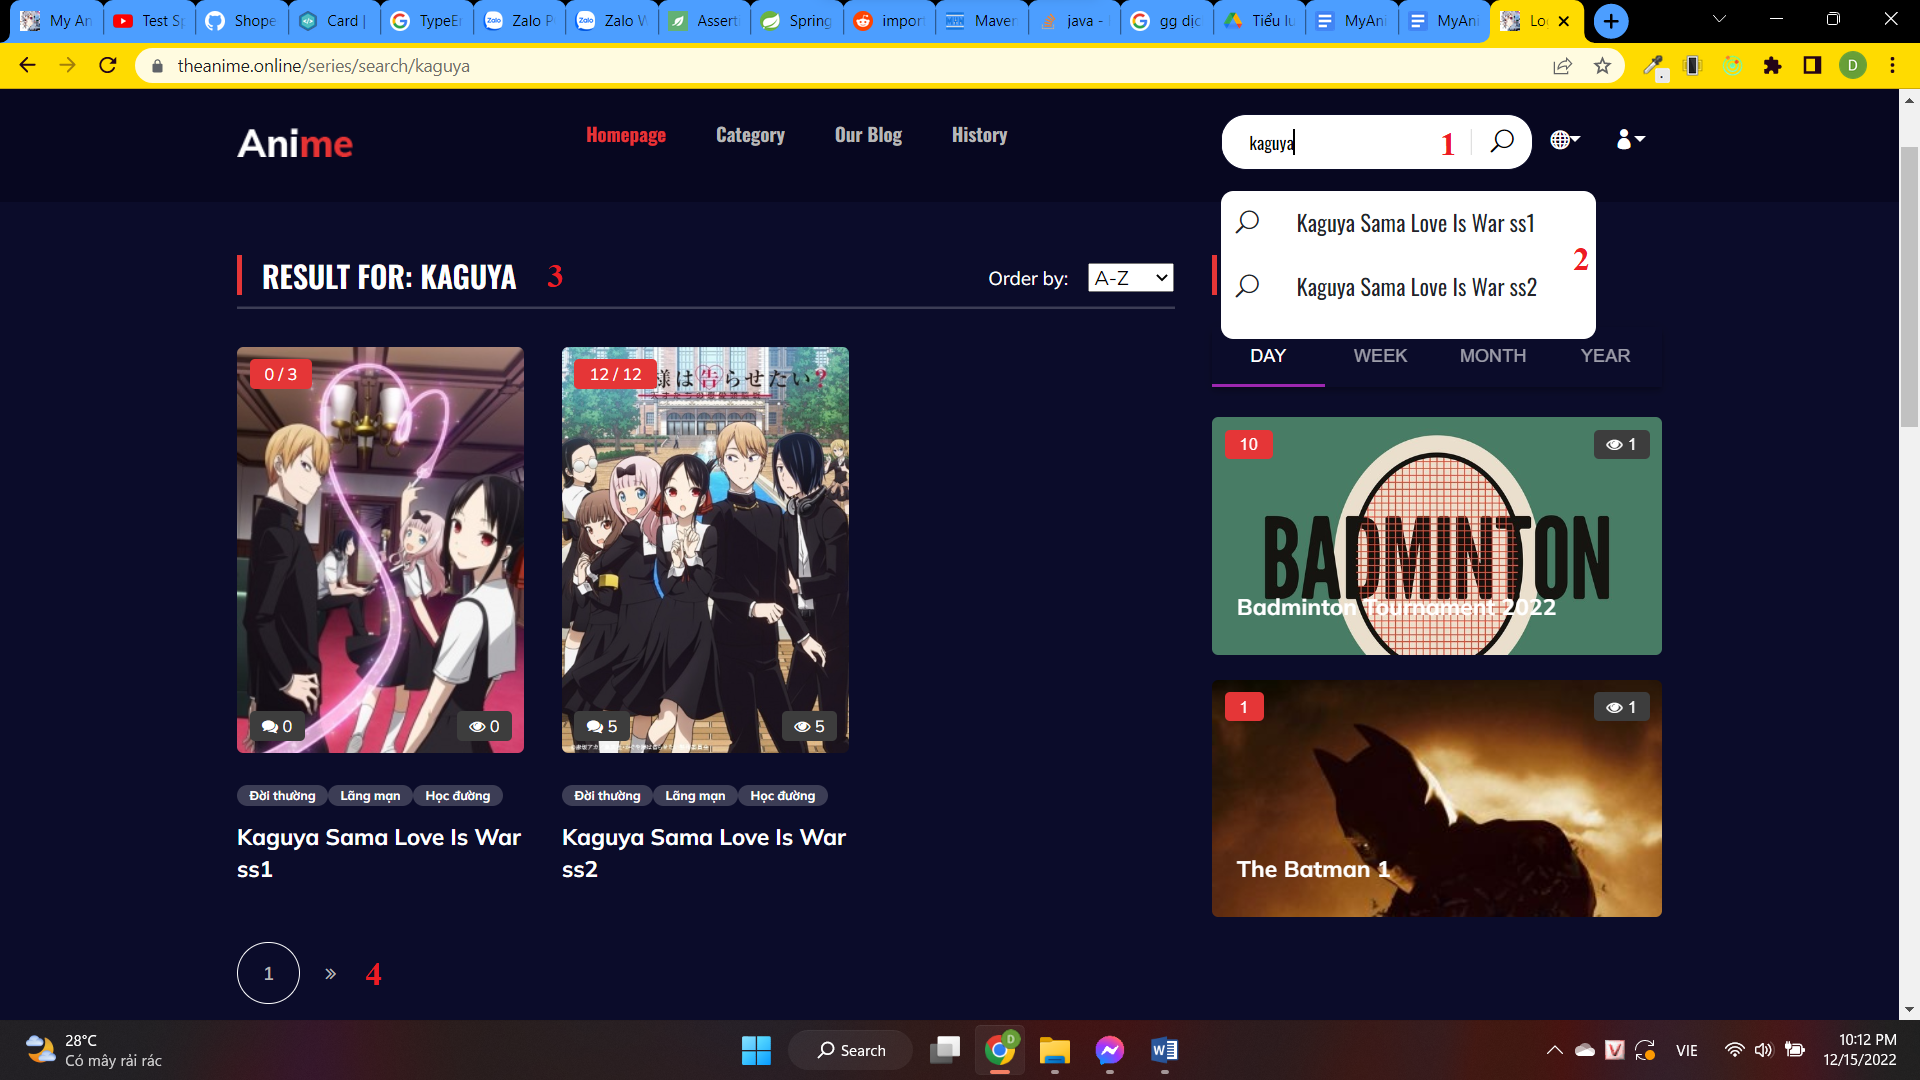Go to next page with double arrow

(330, 973)
